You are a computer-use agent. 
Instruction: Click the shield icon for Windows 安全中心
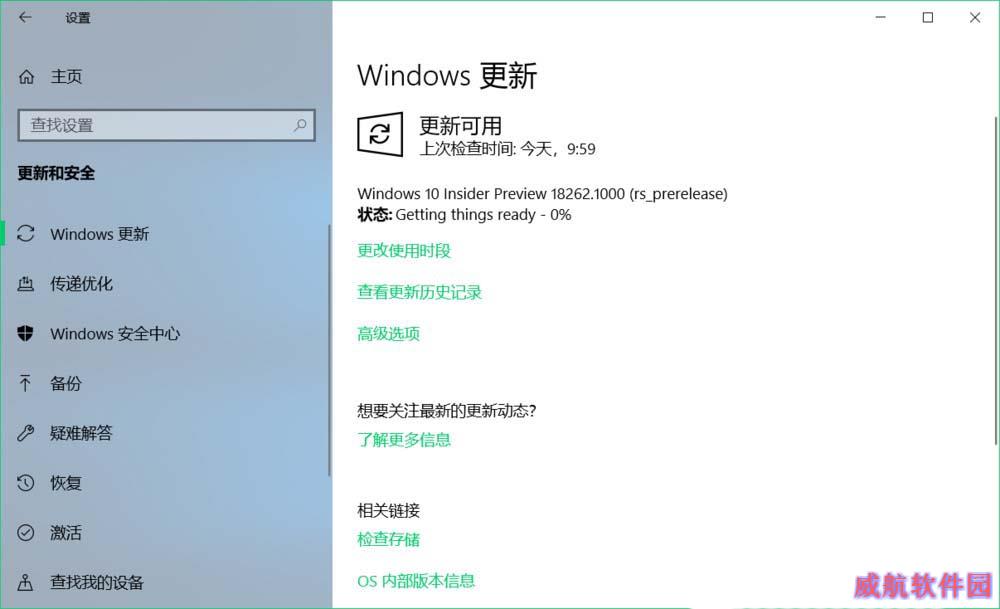point(26,333)
